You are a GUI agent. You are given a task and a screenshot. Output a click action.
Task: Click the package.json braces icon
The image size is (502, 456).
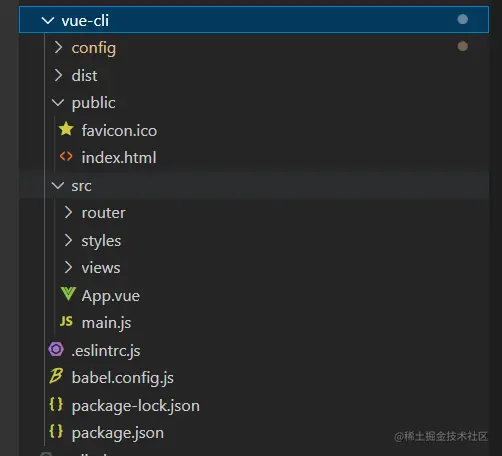56,431
